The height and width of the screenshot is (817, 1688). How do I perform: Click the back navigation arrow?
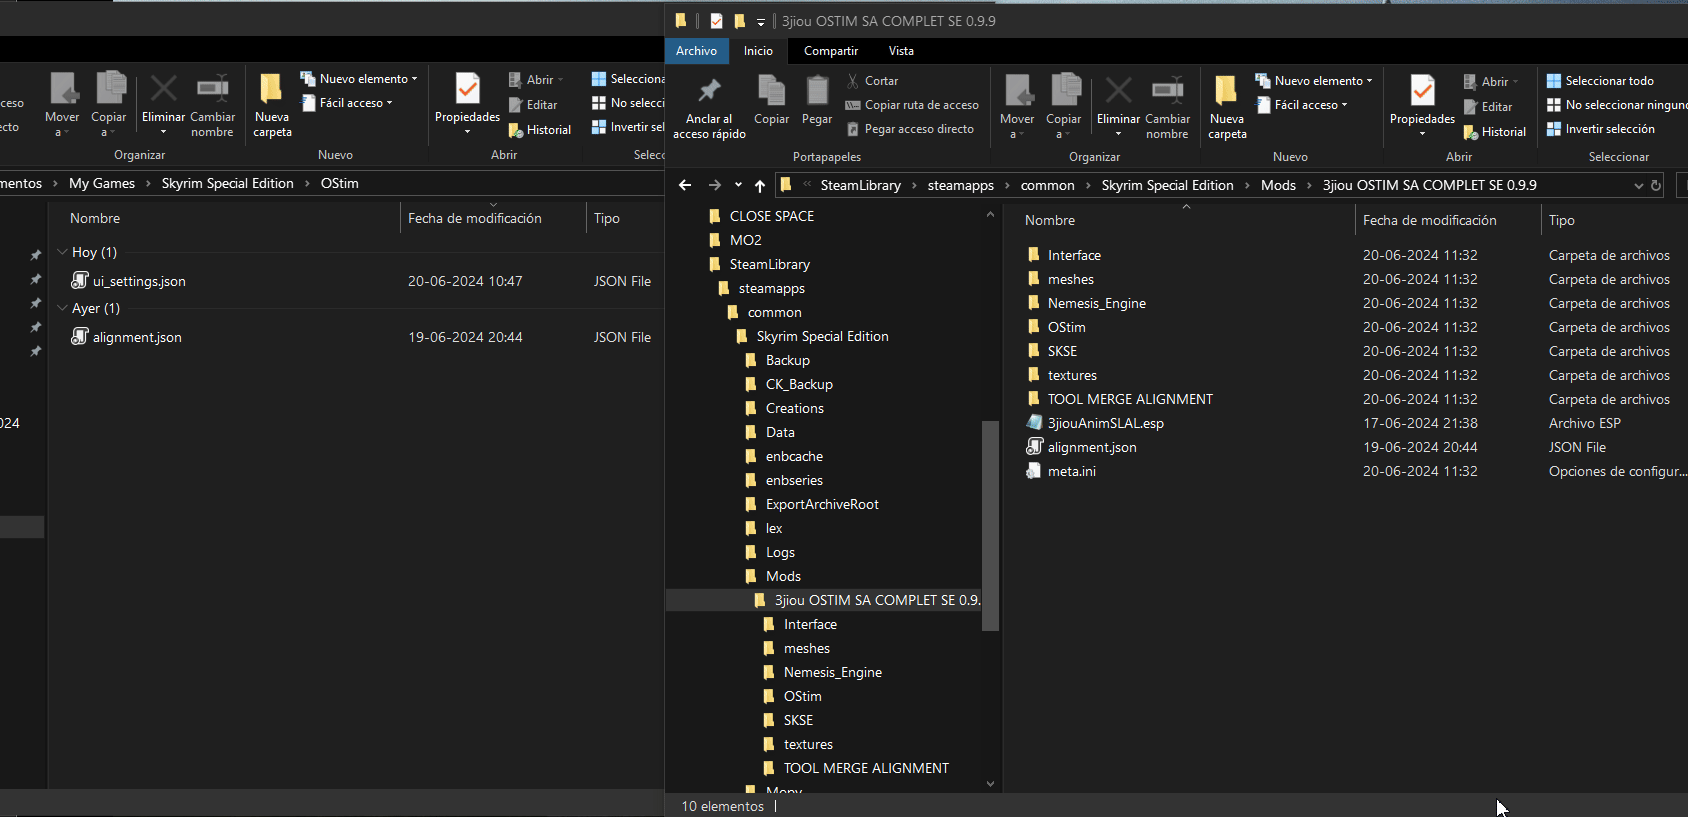685,185
